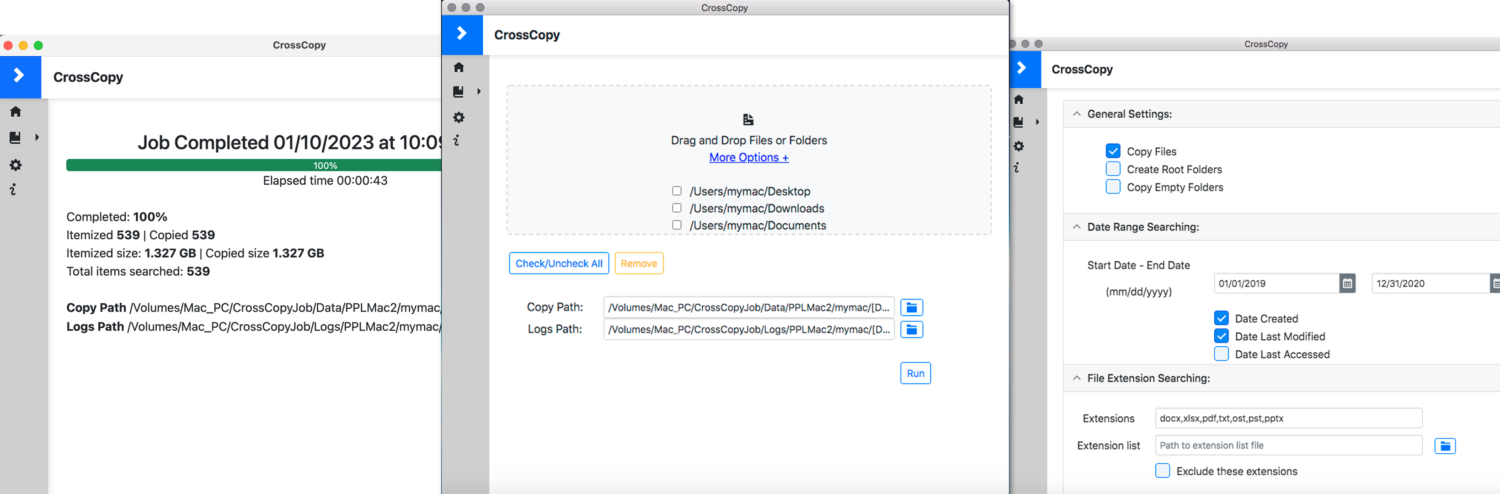Click 'Itemized 539 | Copied 539' line
Image resolution: width=1500 pixels, height=494 pixels.
(x=139, y=235)
